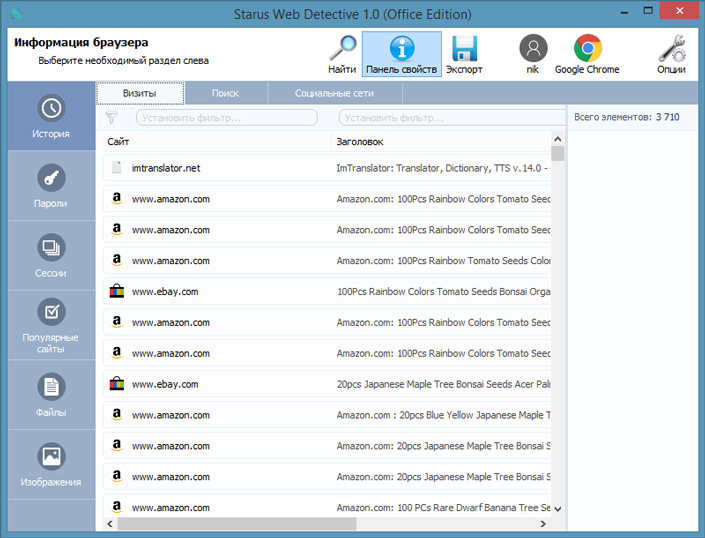Select the ImTranslator: Translator, Dictionary title
The image size is (705, 538).
tap(443, 168)
